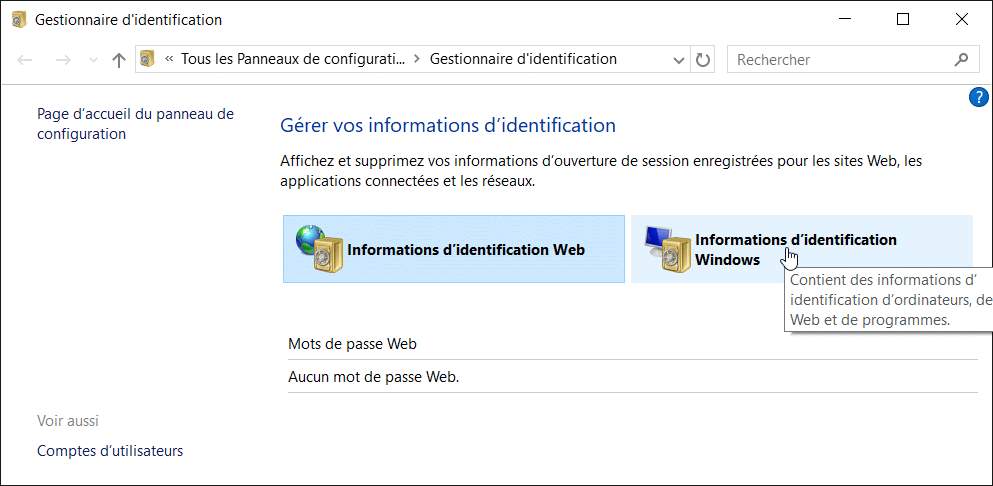This screenshot has width=993, height=486.
Task: Open Page d'accueil du panneau de configuration
Action: (136, 124)
